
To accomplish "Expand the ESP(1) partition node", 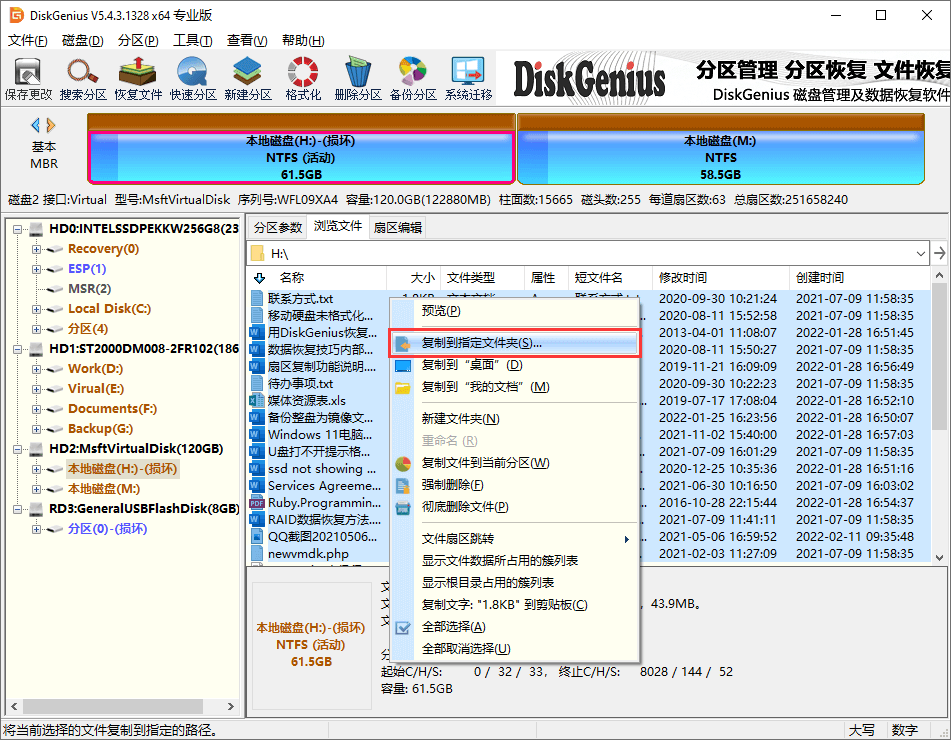I will (36, 269).
